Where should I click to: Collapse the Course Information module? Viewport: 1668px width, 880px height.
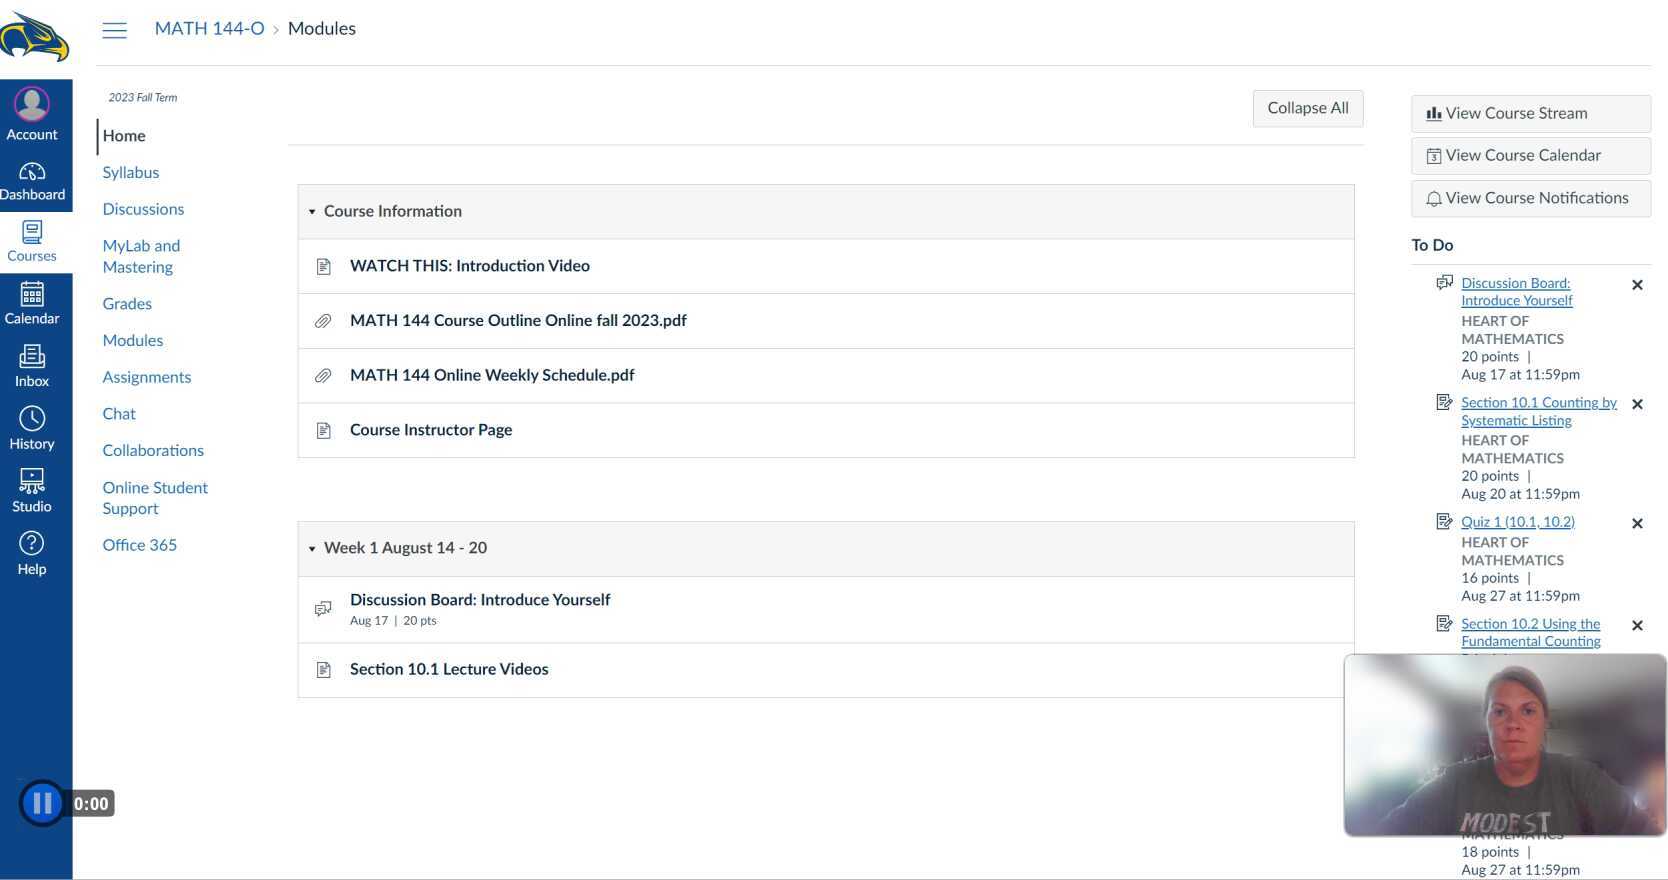(312, 212)
